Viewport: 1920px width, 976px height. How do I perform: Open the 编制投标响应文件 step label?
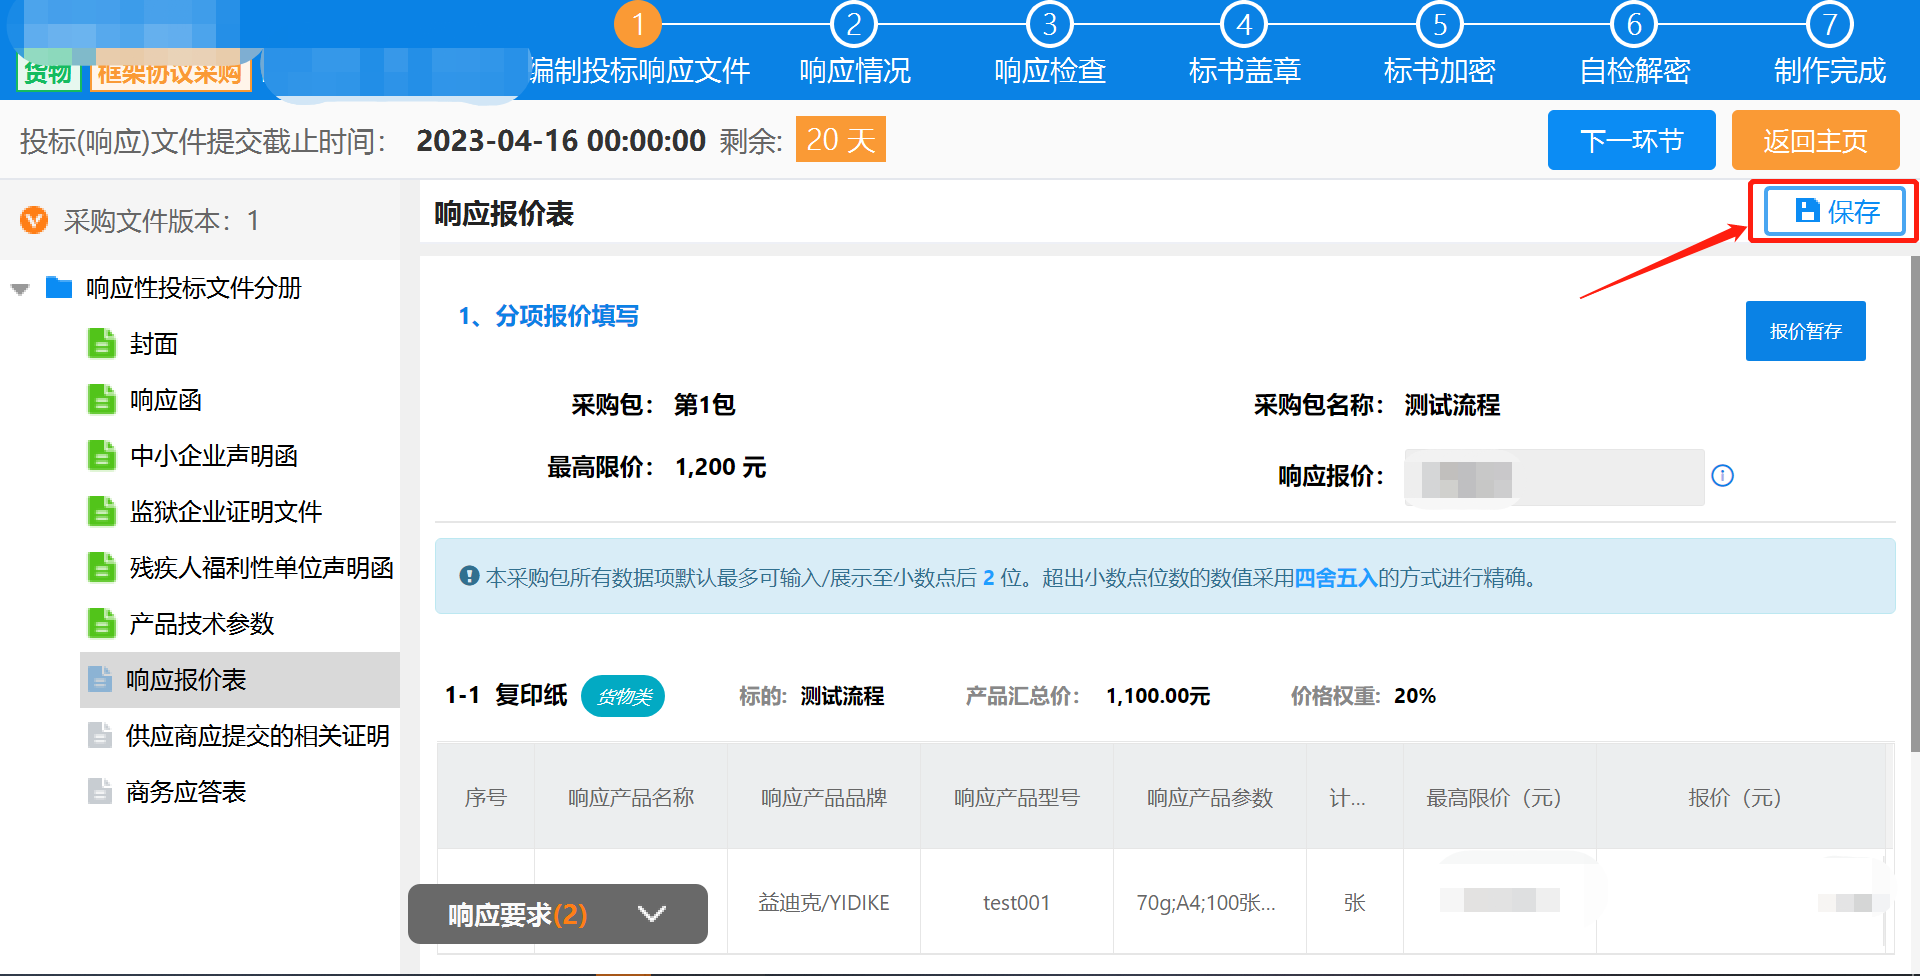(x=640, y=71)
